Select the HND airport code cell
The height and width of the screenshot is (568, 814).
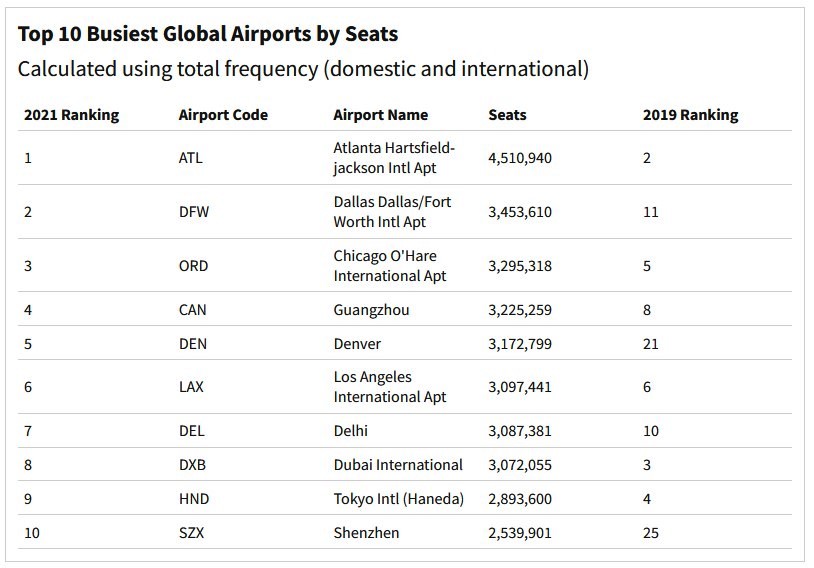[194, 499]
